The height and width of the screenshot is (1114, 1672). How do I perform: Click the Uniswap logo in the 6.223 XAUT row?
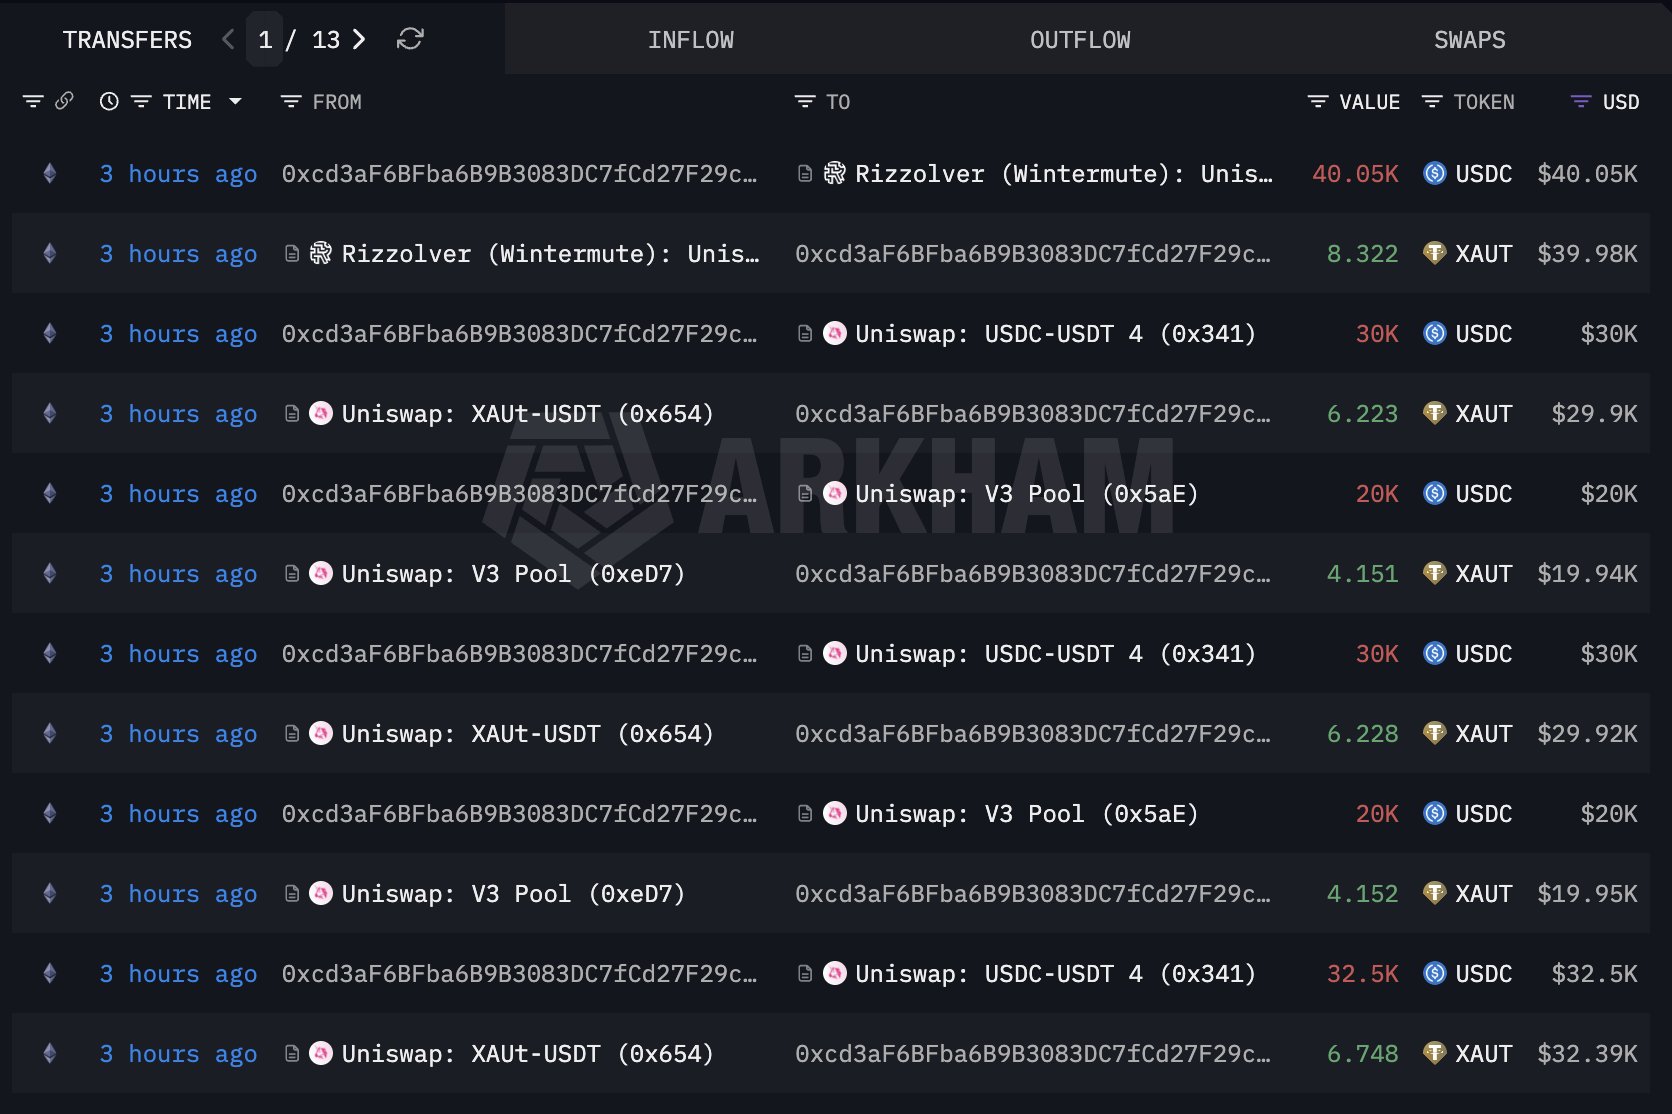point(321,413)
